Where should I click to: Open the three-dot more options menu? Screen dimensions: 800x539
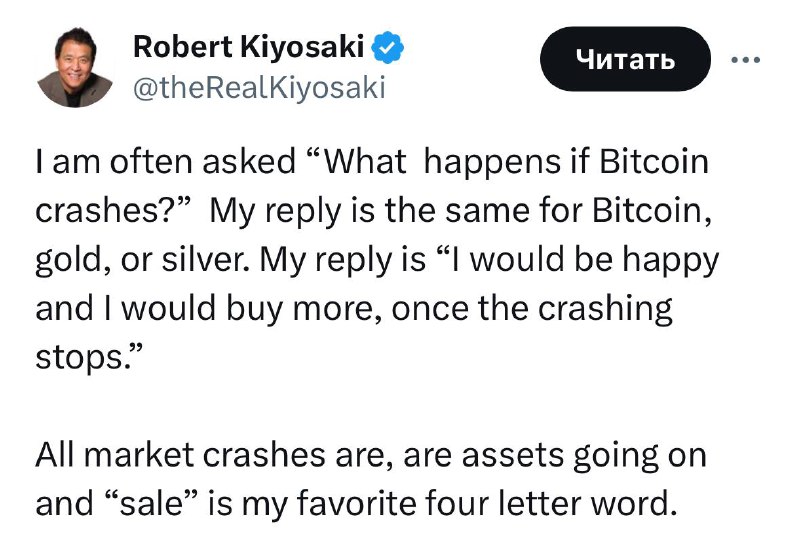tap(745, 60)
